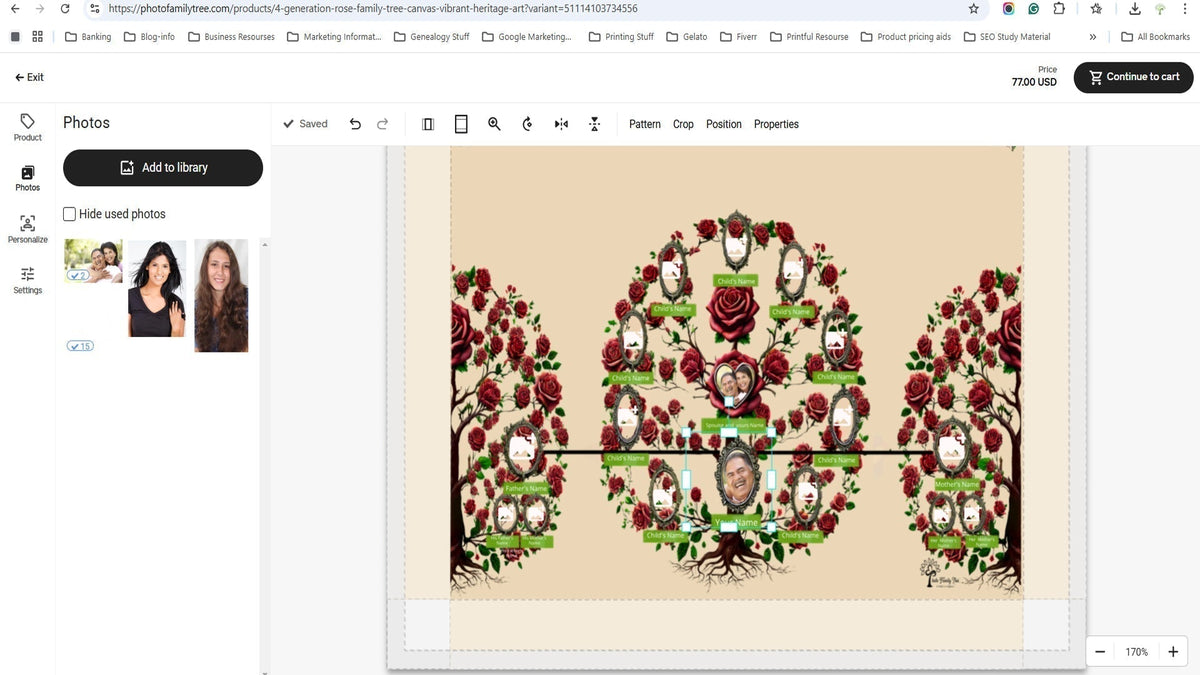Open the Crop menu
Viewport: 1200px width, 675px height.
coord(683,124)
